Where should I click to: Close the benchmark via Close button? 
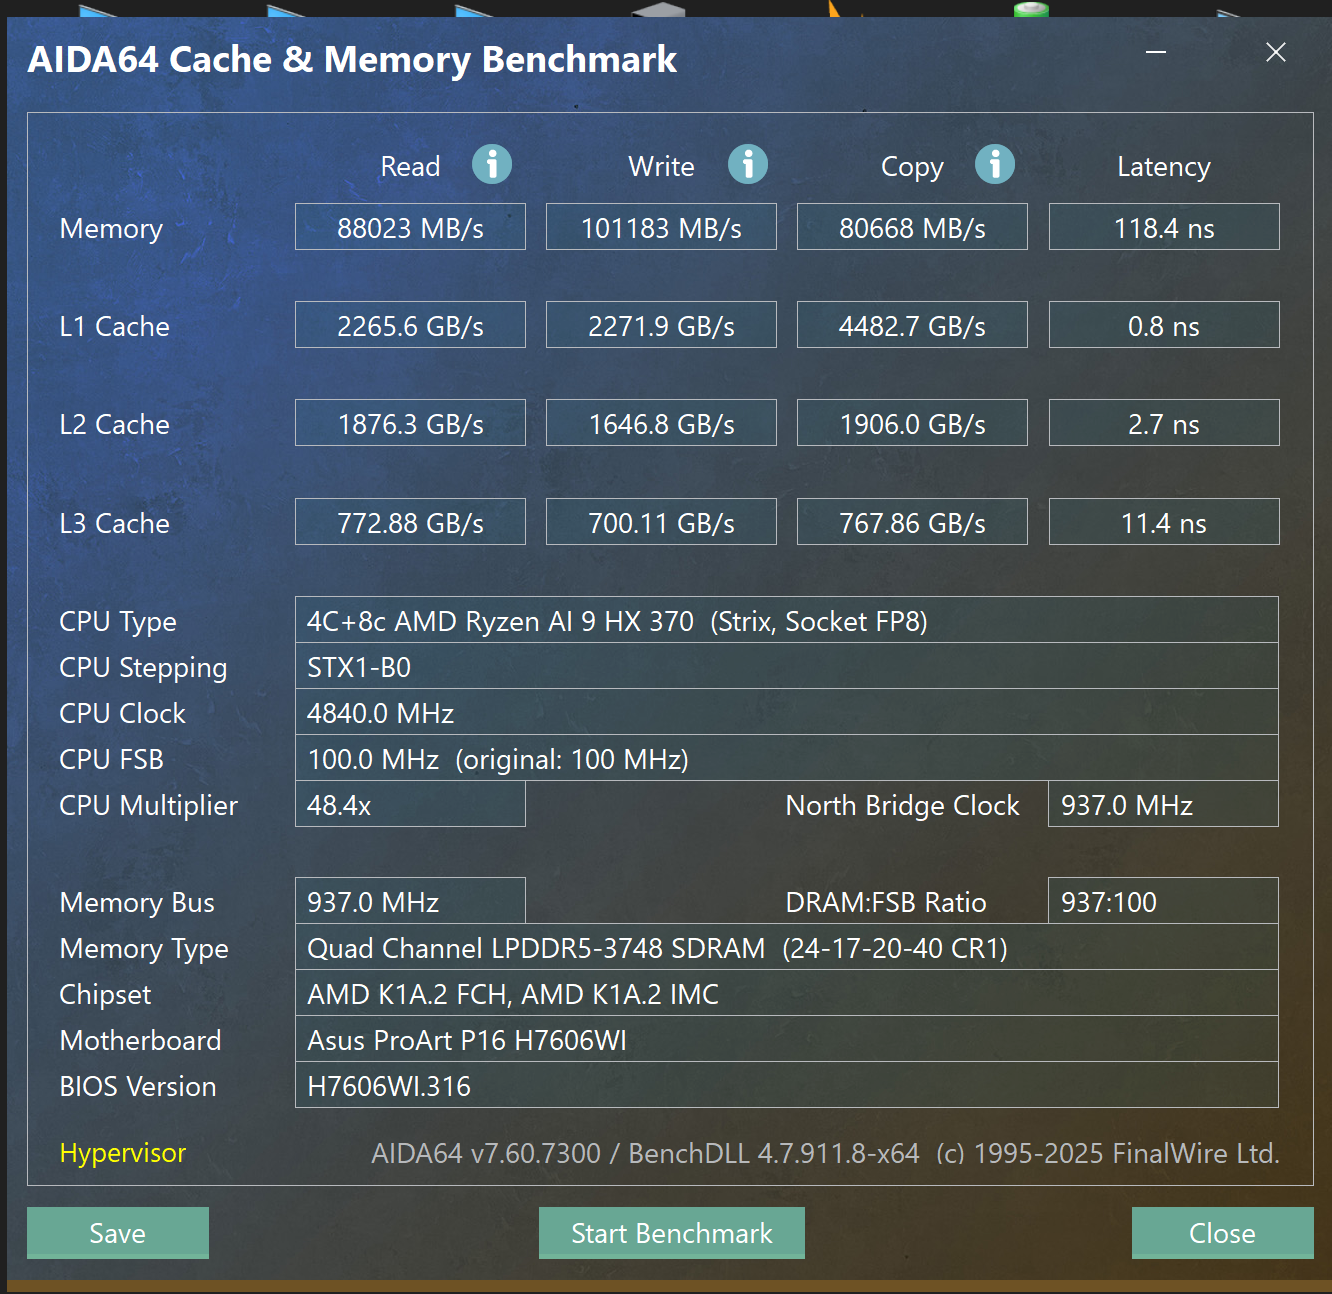click(x=1222, y=1233)
